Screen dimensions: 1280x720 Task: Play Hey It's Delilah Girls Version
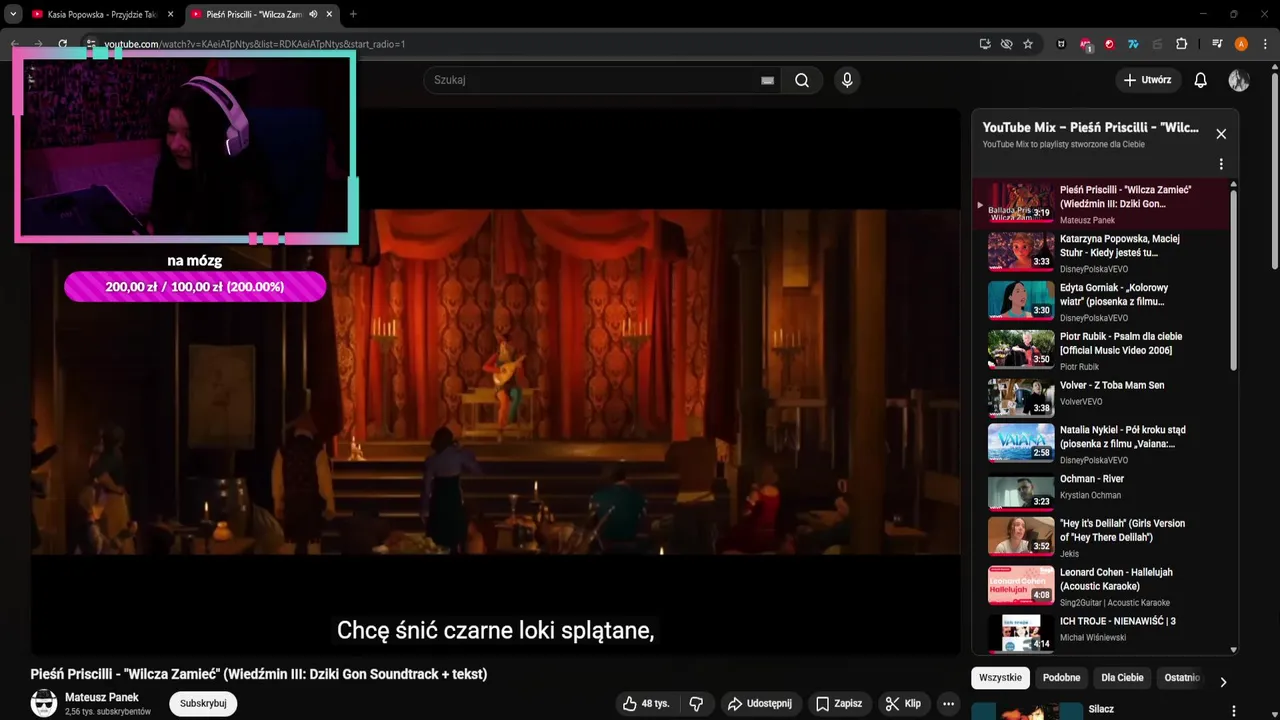coord(1101,537)
